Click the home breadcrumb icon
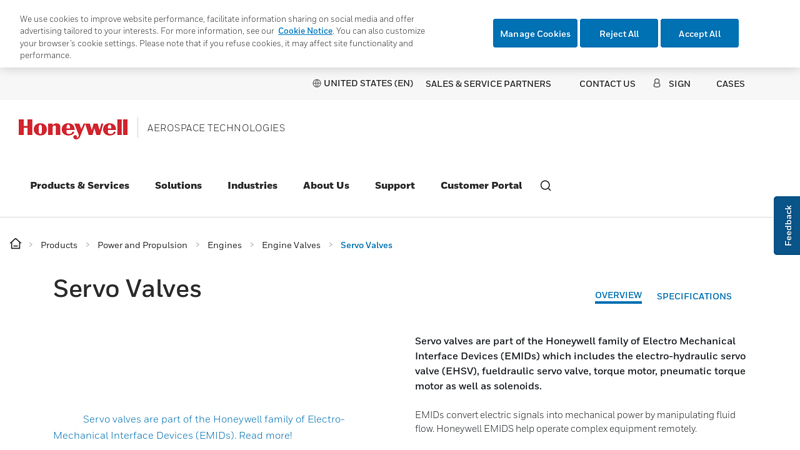Image resolution: width=800 pixels, height=450 pixels. click(16, 244)
